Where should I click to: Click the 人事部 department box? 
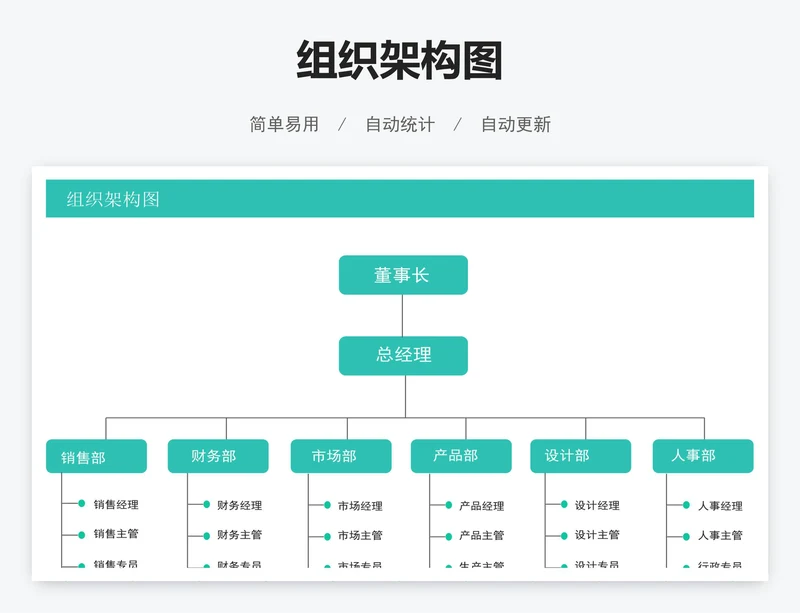tap(703, 456)
